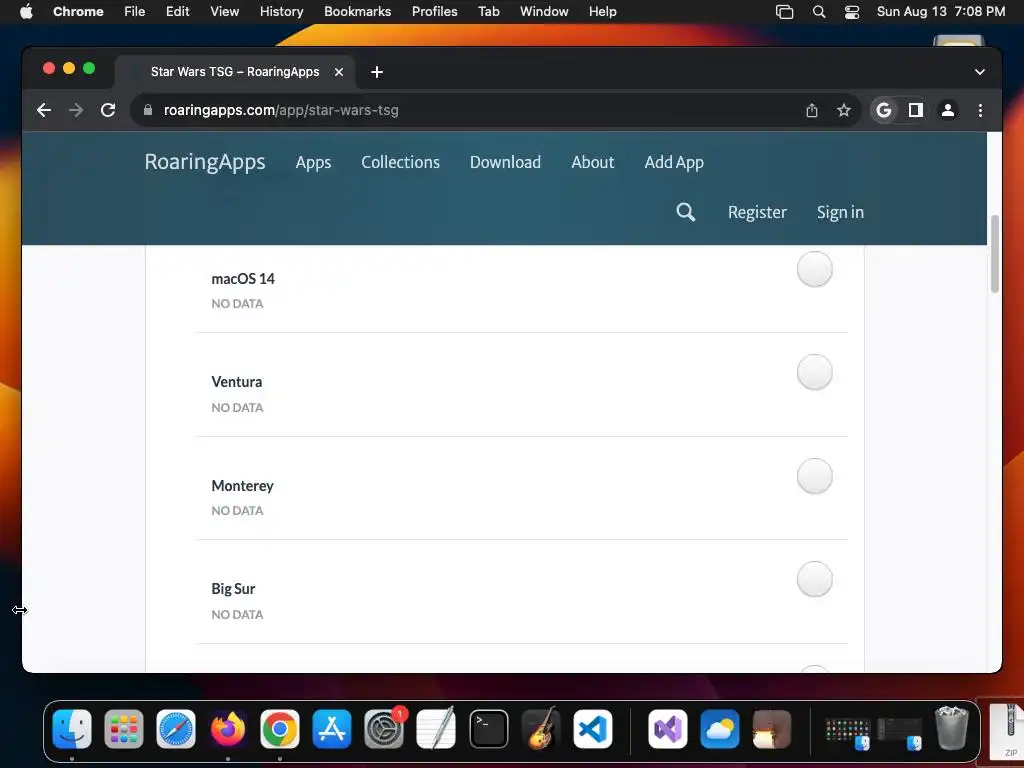Screen dimensions: 1024x768
Task: Open the View menu
Action: [224, 12]
